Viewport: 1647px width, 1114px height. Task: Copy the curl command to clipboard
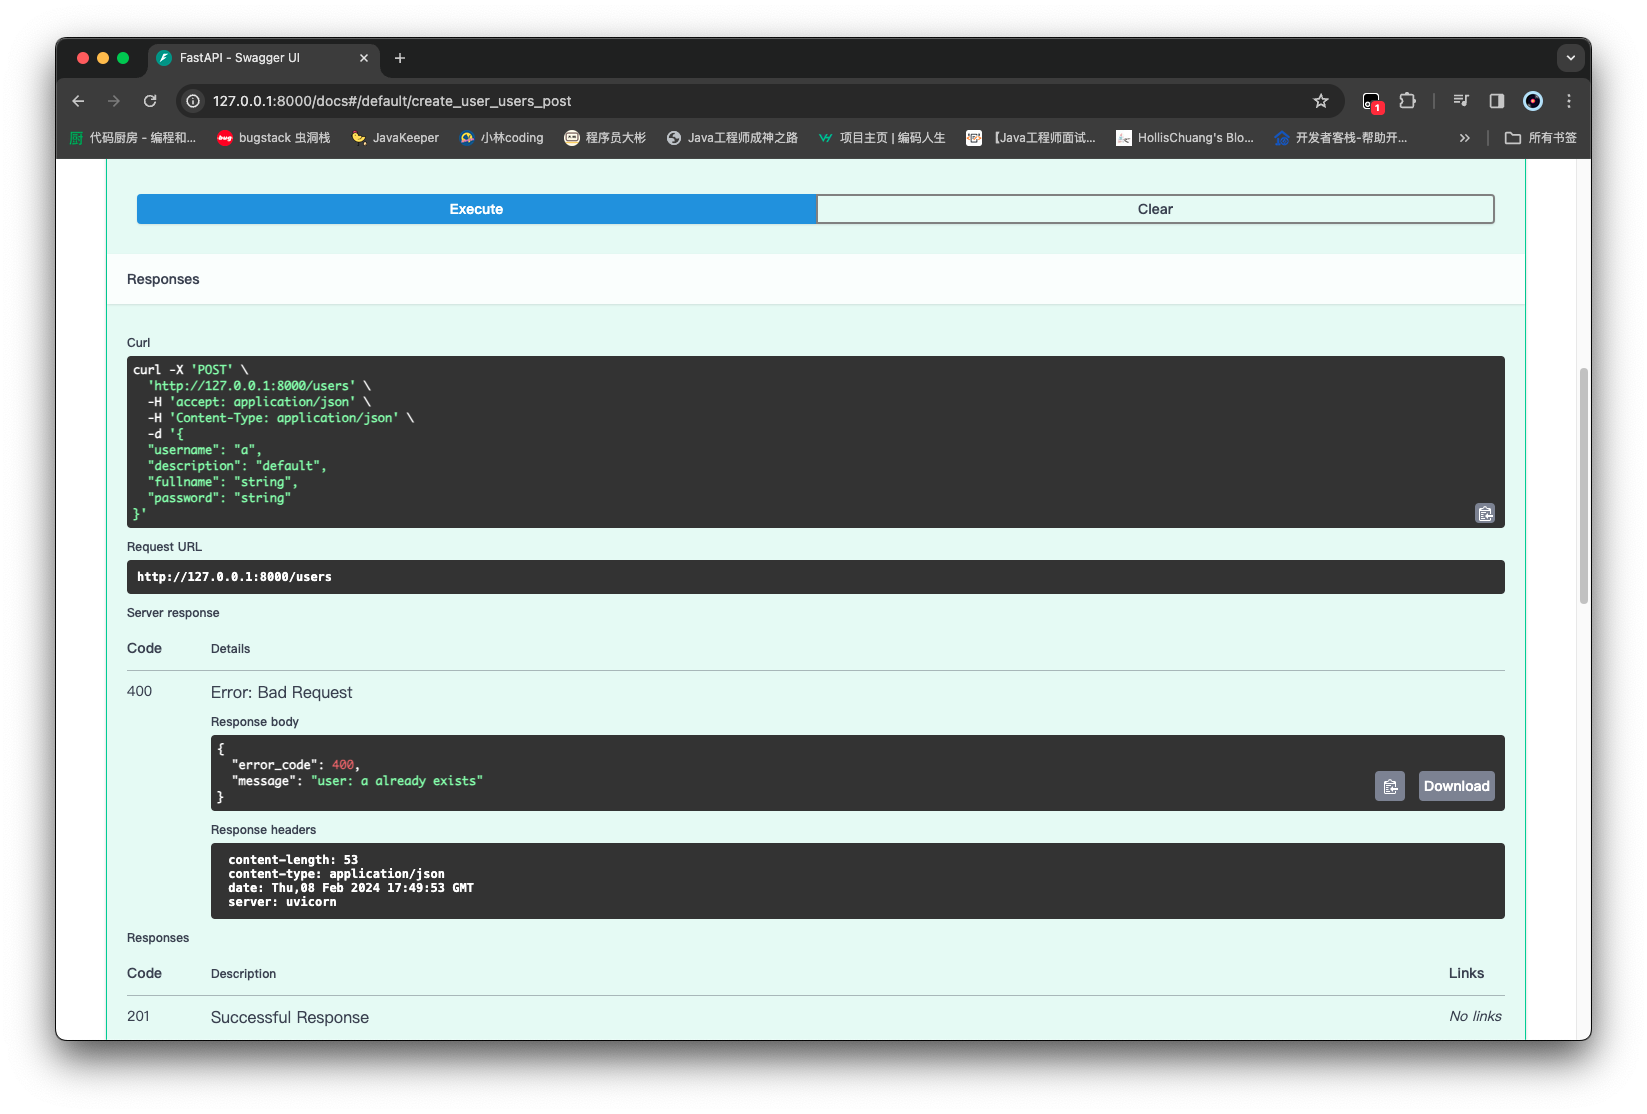1485,513
